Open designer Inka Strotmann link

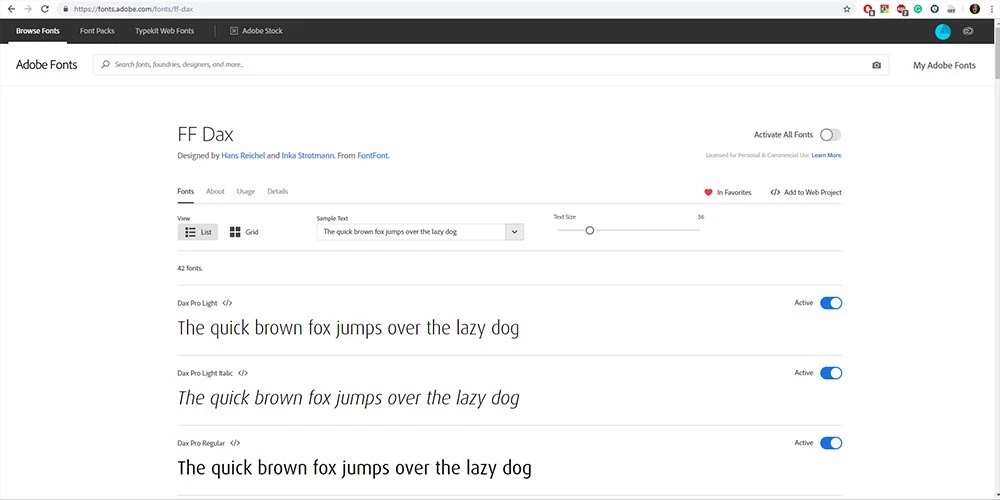click(307, 156)
